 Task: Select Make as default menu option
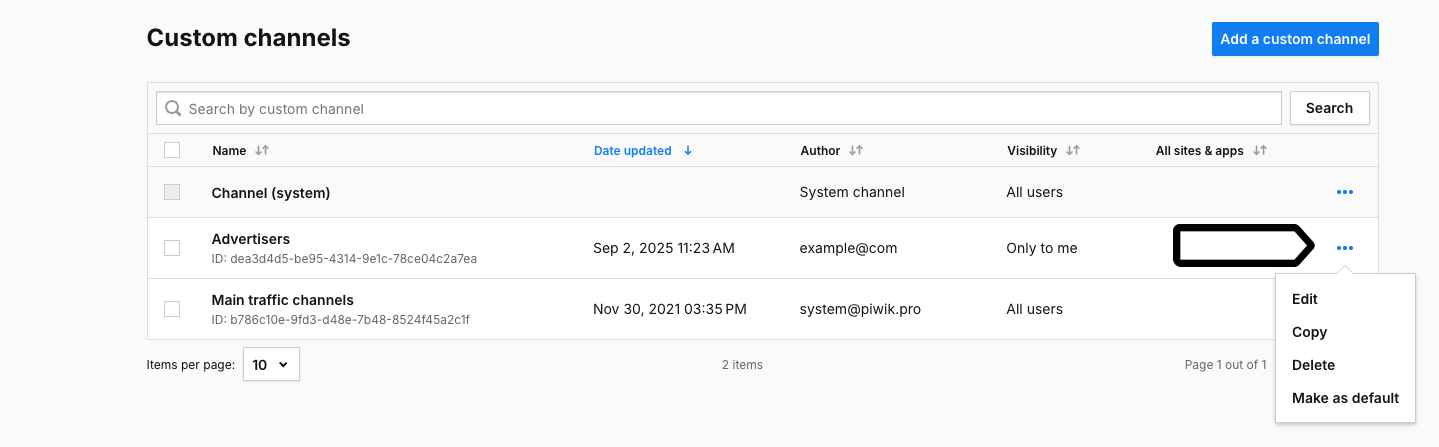(x=1345, y=398)
